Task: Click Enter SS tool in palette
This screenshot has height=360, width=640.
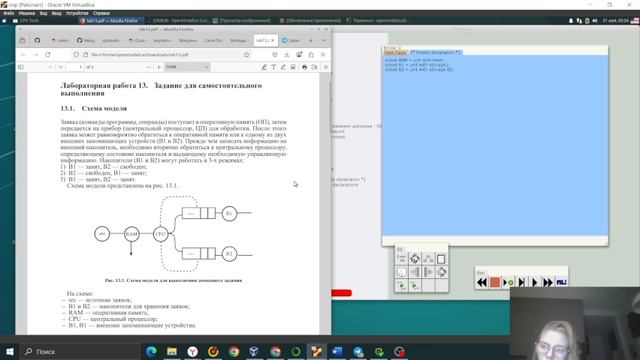Action: (x=402, y=259)
